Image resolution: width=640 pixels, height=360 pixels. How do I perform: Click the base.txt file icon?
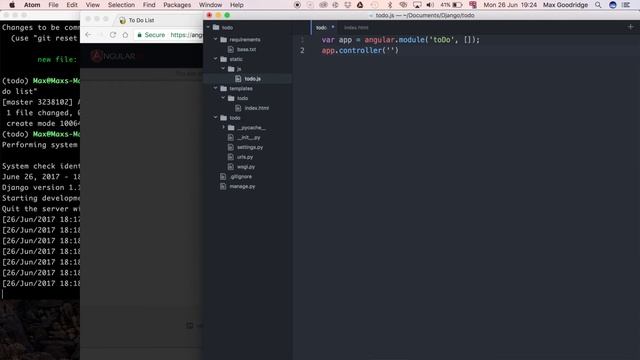click(231, 49)
